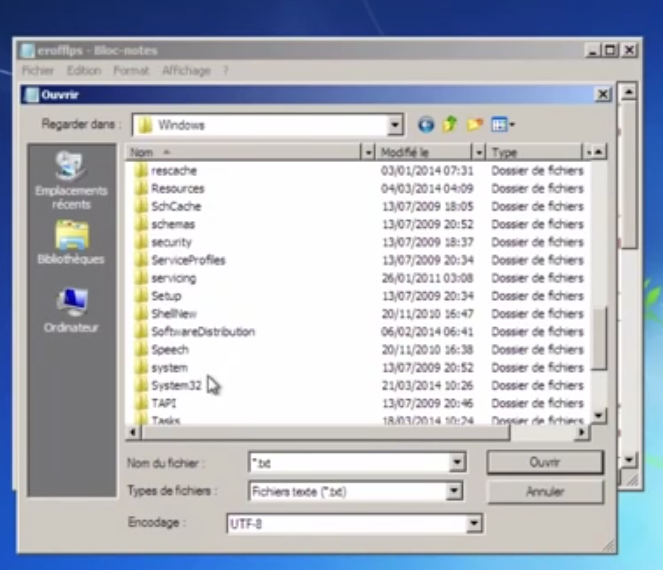
Task: Select the Speech folder icon
Action: coord(141,349)
